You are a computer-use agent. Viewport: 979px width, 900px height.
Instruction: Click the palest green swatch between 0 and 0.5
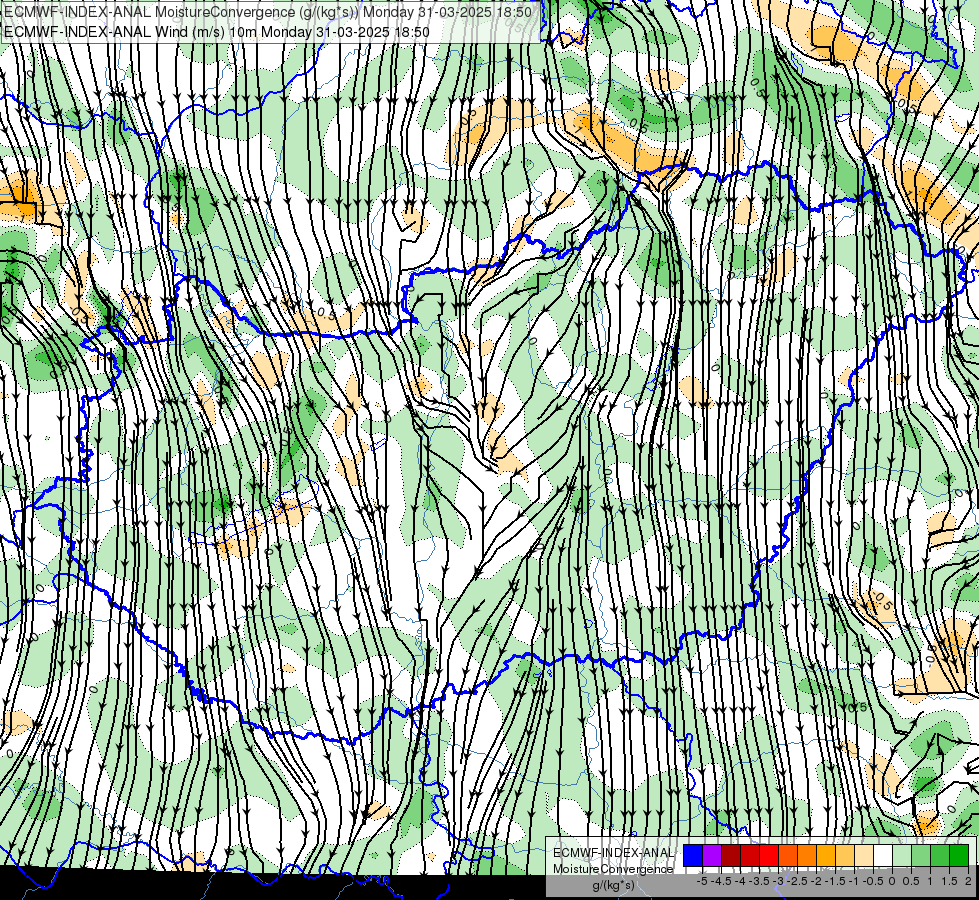[x=902, y=856]
